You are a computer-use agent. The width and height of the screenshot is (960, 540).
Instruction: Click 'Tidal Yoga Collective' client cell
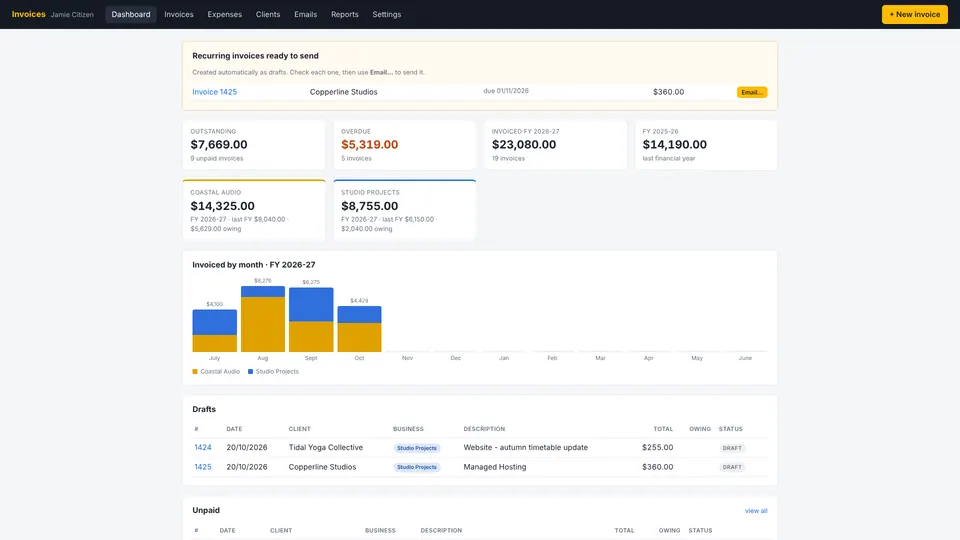click(326, 448)
